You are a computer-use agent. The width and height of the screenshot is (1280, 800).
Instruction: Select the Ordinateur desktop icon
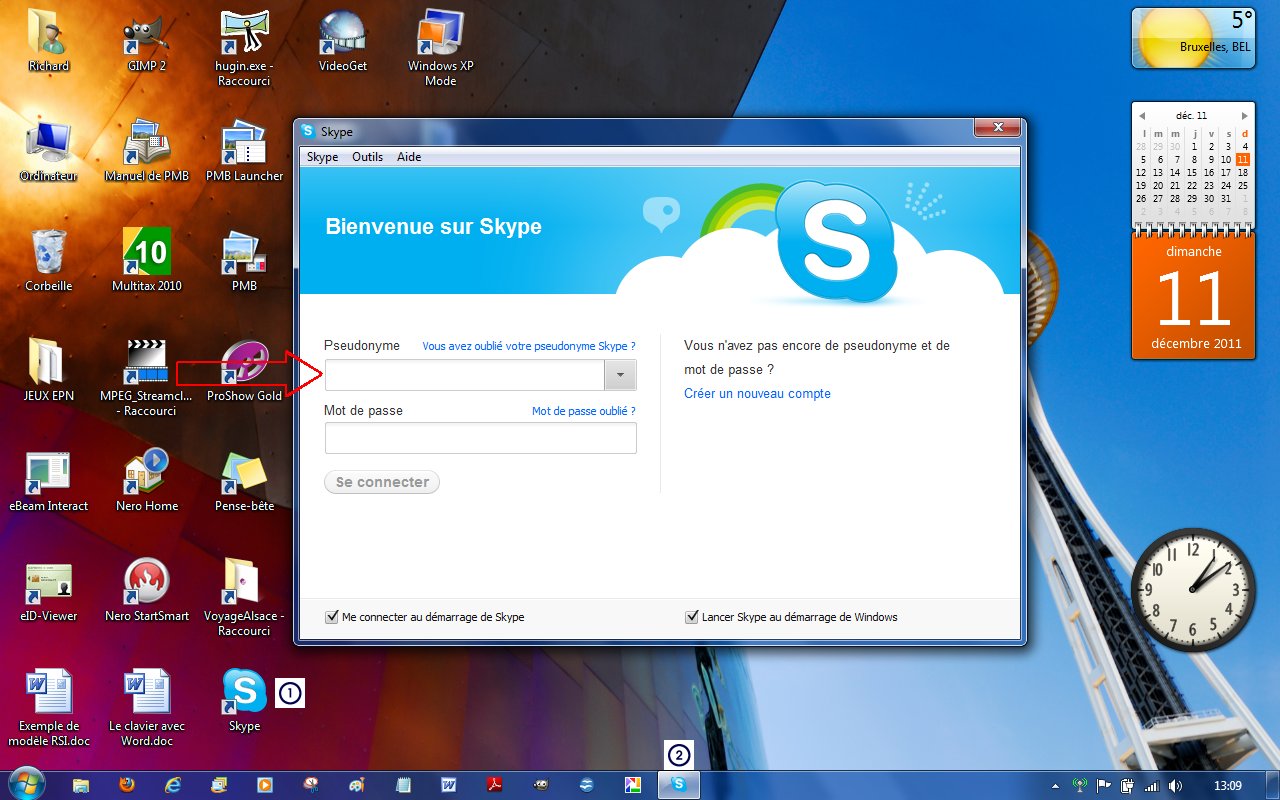click(49, 152)
